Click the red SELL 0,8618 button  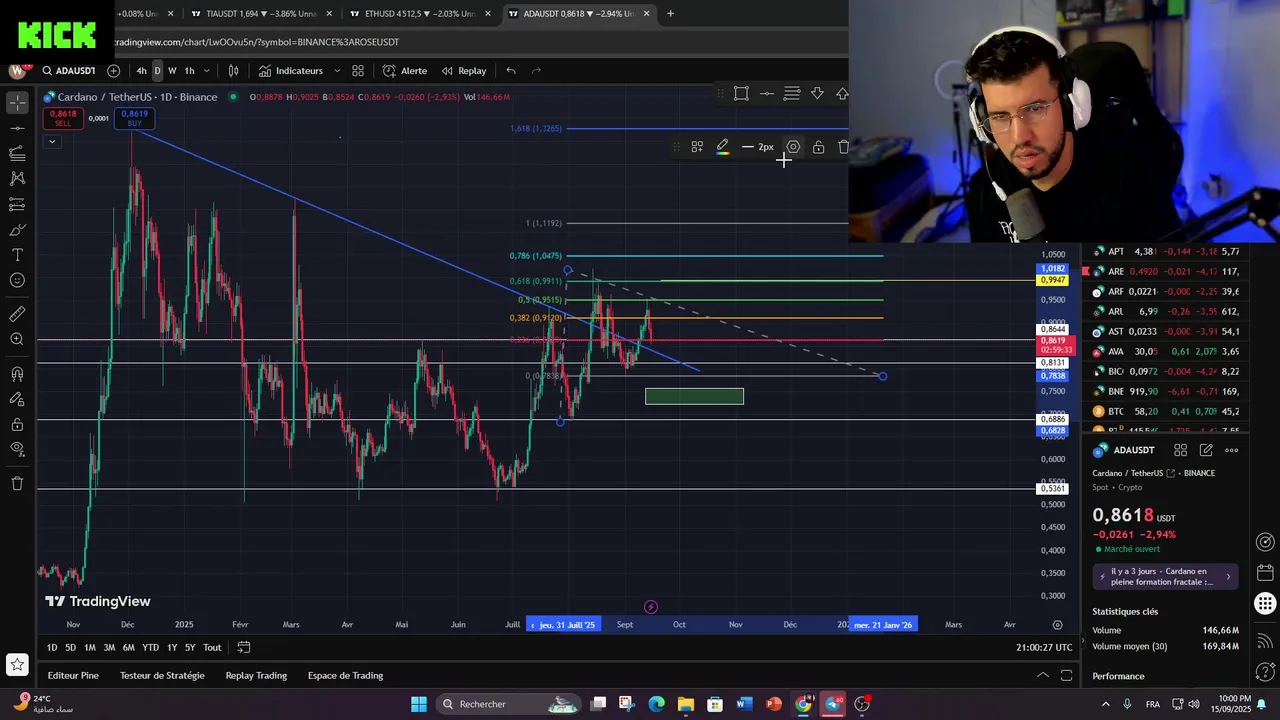(63, 118)
